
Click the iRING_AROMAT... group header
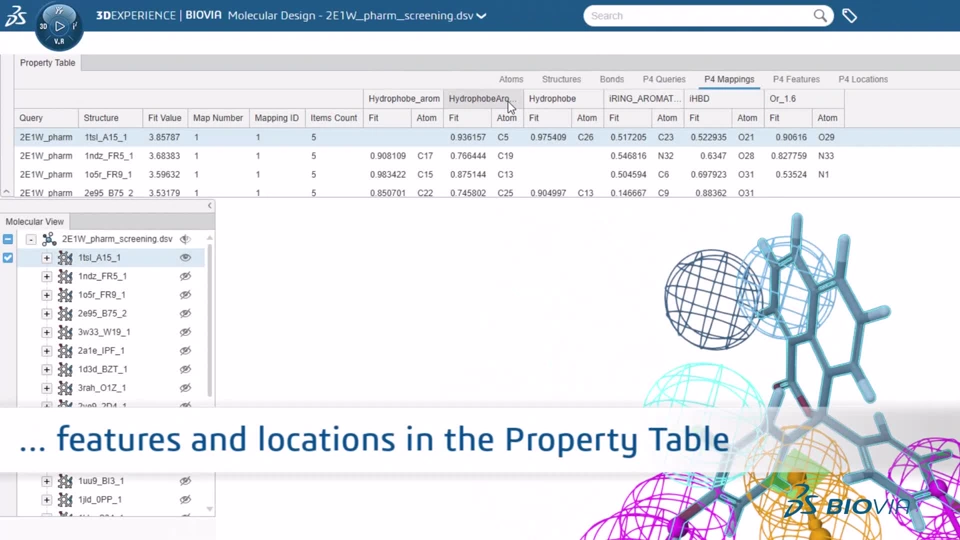(644, 99)
